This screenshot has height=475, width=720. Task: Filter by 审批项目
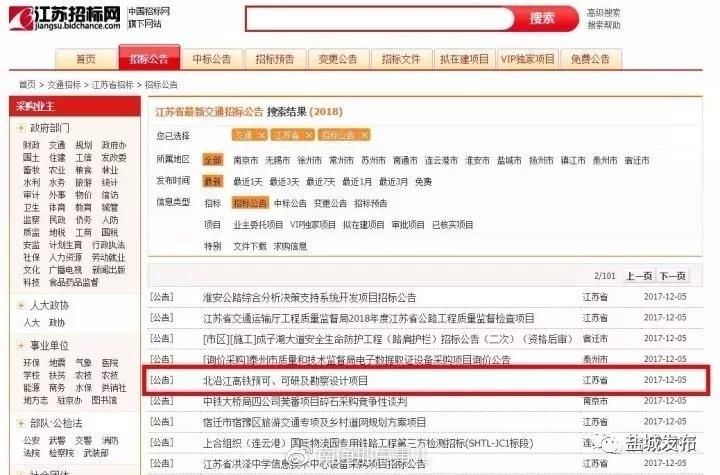408,225
